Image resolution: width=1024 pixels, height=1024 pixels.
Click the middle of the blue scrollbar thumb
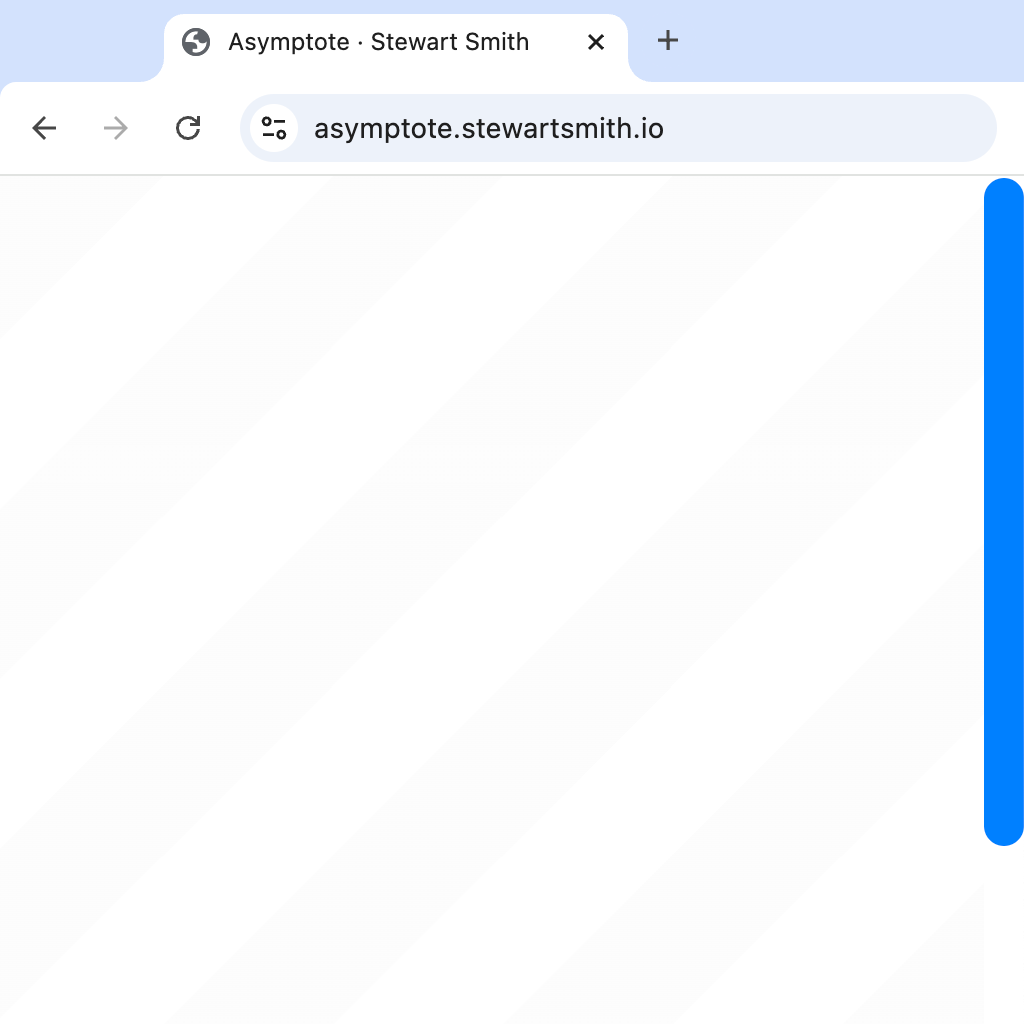[x=1003, y=512]
